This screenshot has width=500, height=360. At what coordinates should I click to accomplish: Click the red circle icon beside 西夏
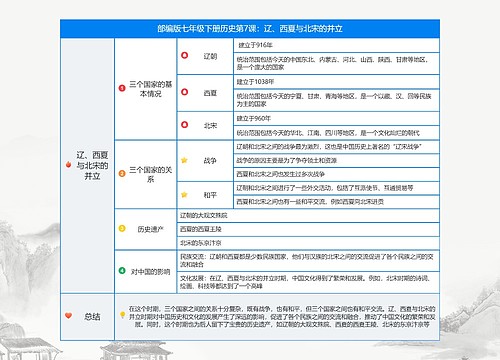pos(184,92)
